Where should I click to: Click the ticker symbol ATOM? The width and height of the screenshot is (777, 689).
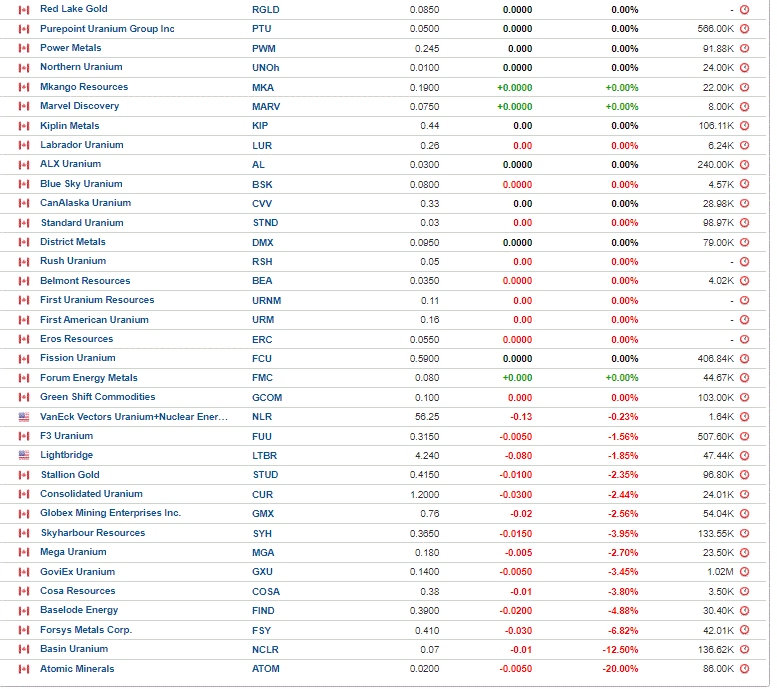tap(266, 669)
